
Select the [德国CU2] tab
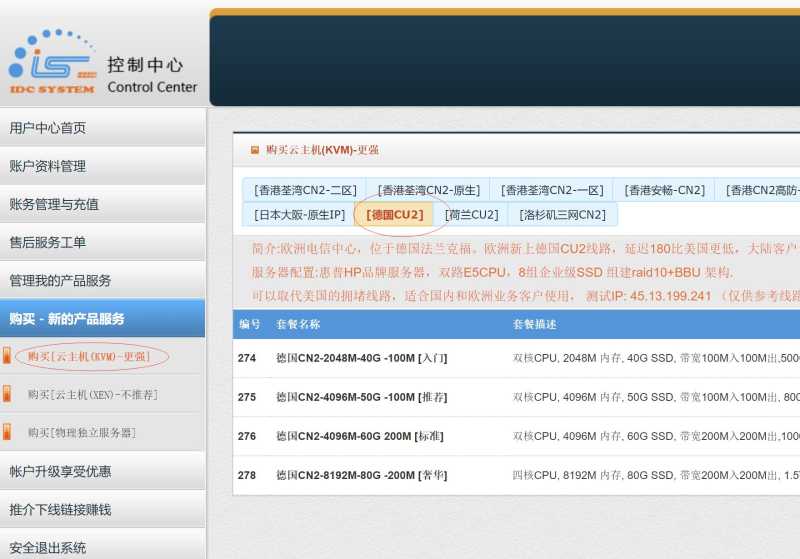coord(394,215)
